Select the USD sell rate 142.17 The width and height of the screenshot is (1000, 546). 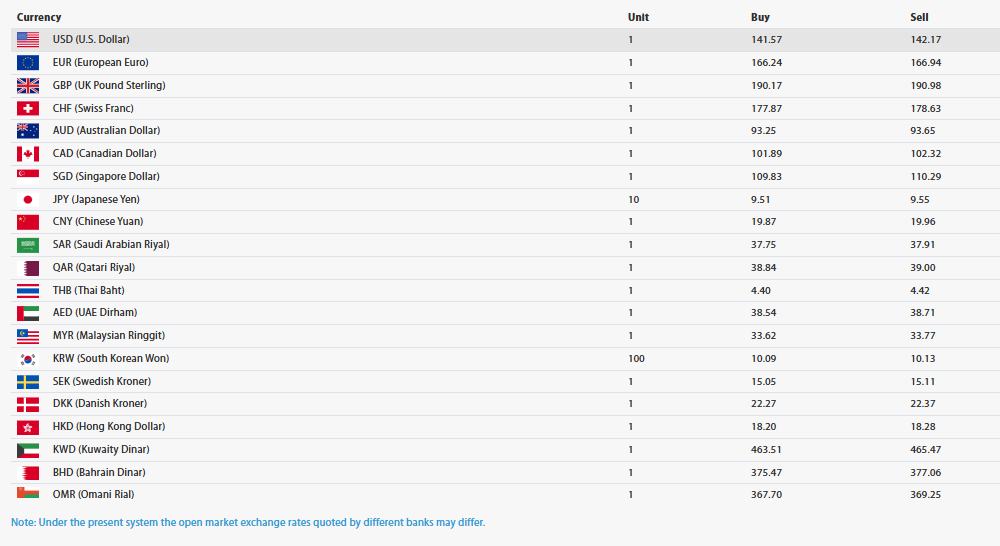925,40
